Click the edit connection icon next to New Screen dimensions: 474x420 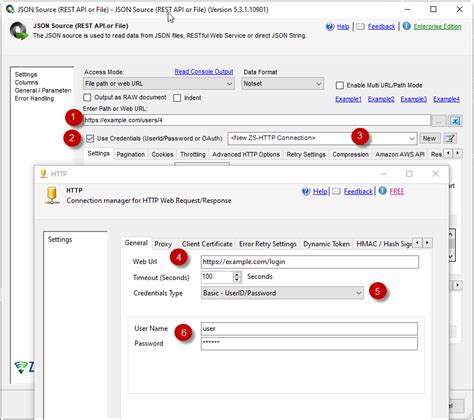click(450, 138)
